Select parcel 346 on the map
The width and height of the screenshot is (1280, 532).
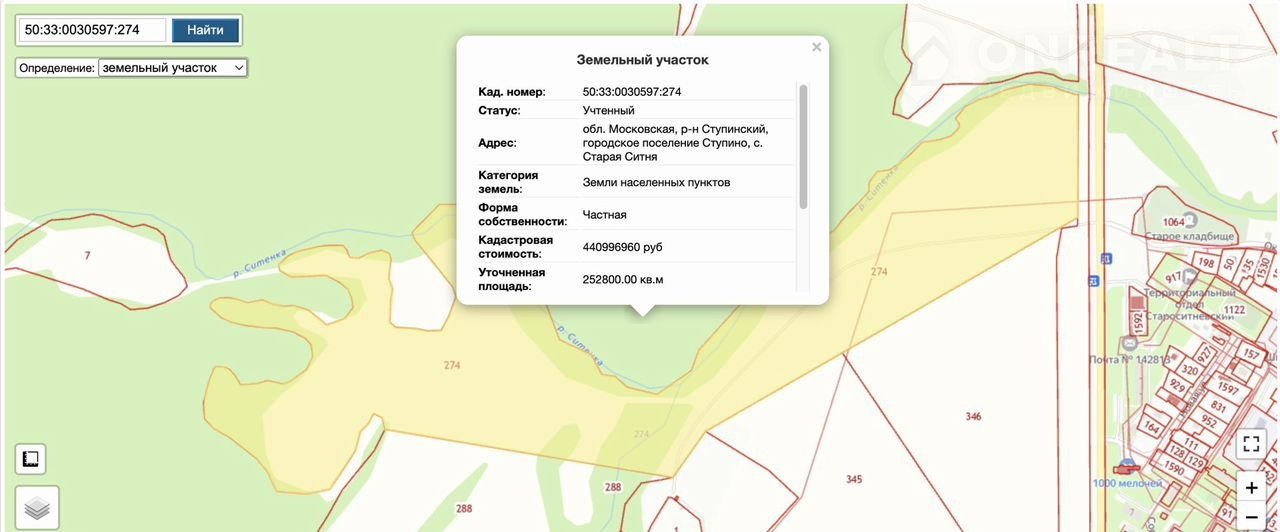973,416
